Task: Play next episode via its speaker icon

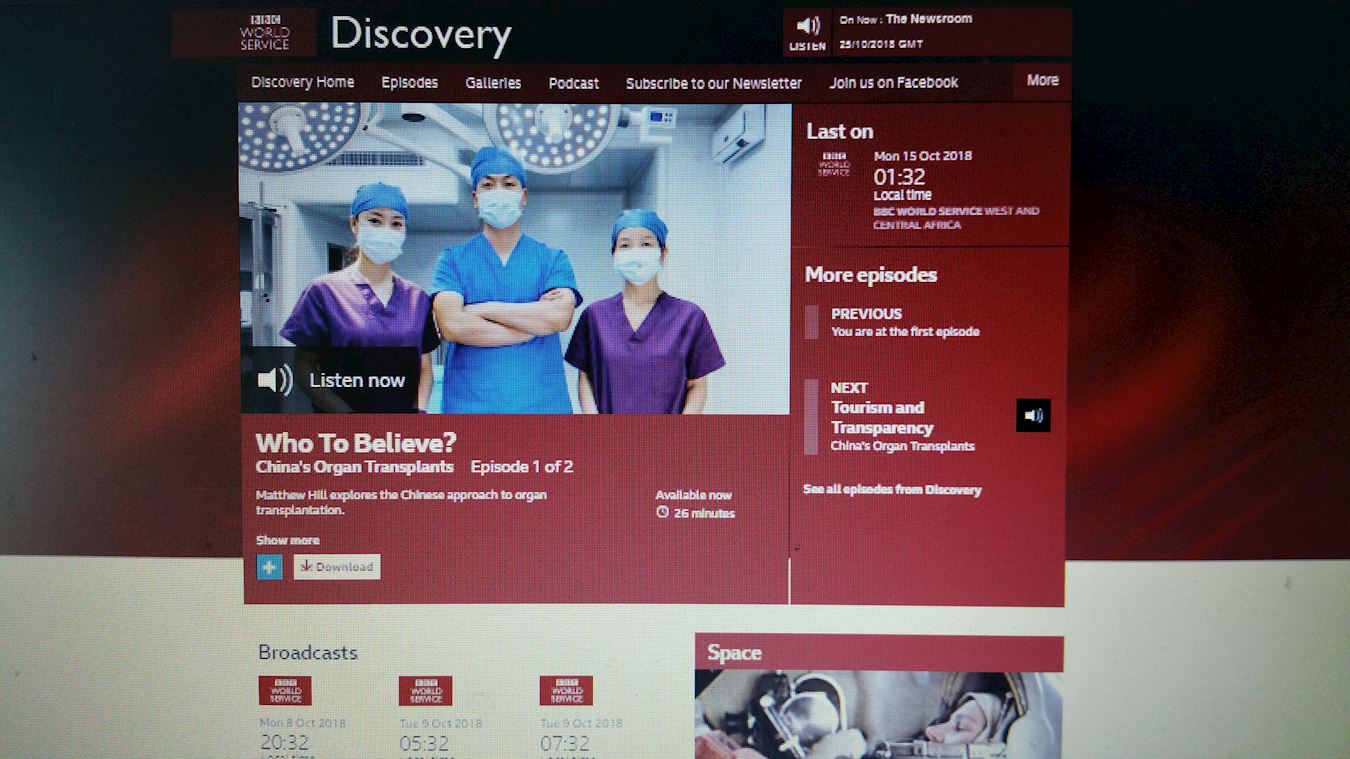Action: tap(1034, 416)
